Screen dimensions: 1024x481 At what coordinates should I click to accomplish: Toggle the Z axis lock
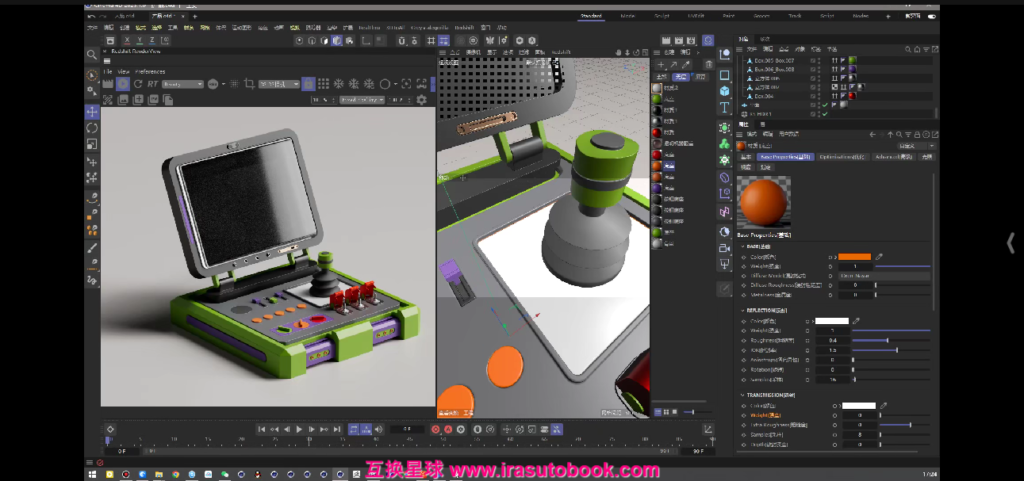point(152,40)
